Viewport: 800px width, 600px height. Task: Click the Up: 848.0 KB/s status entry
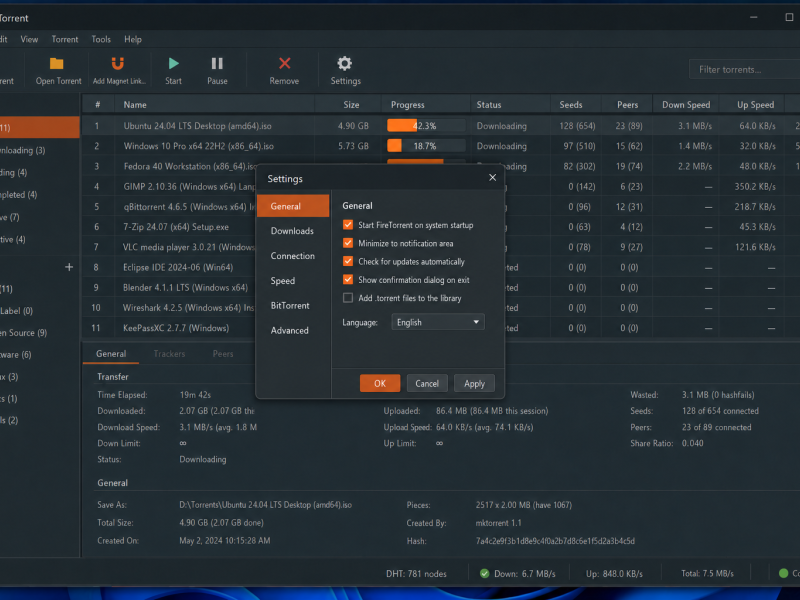[614, 573]
